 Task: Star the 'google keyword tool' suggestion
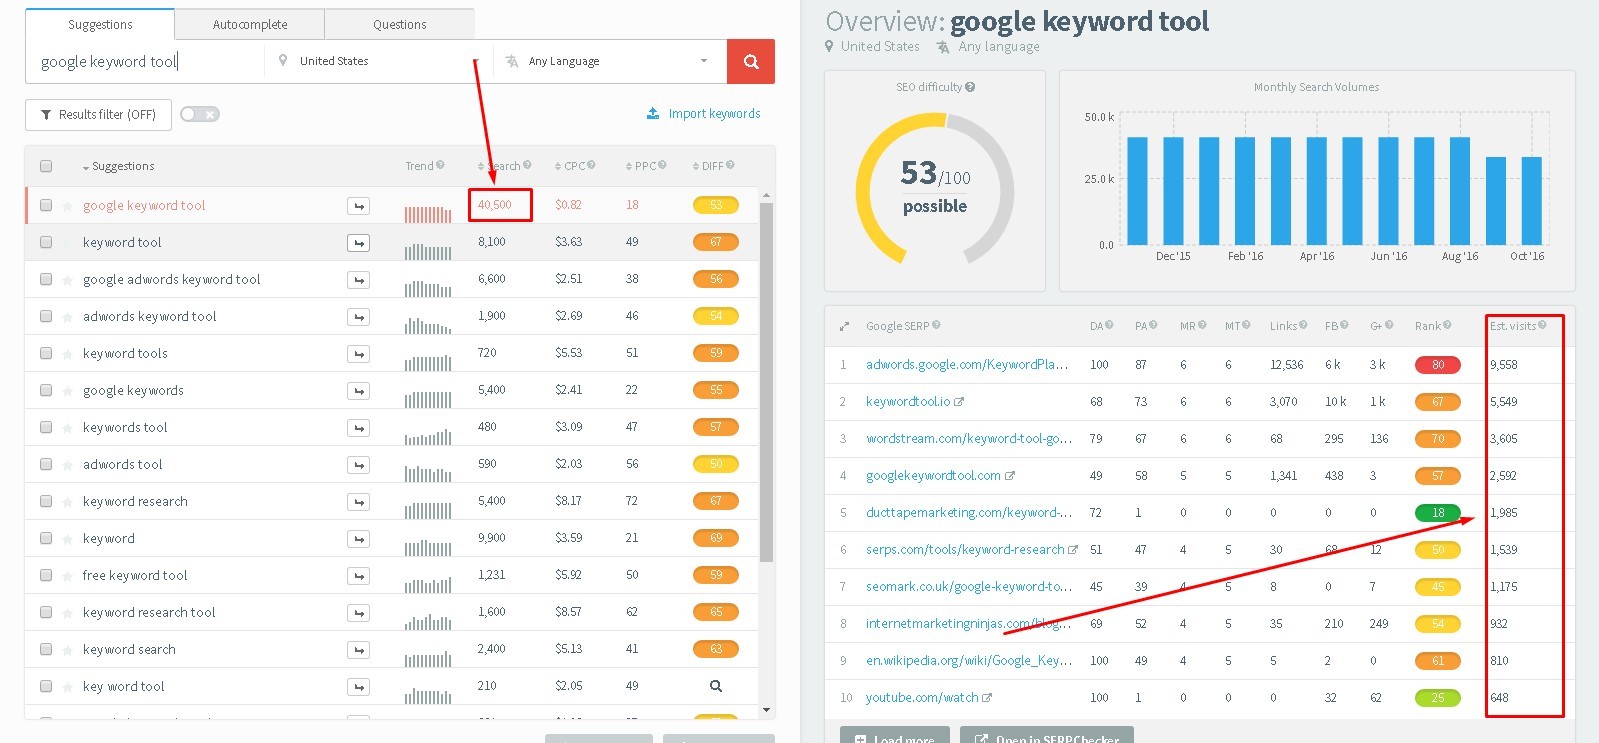click(x=68, y=206)
